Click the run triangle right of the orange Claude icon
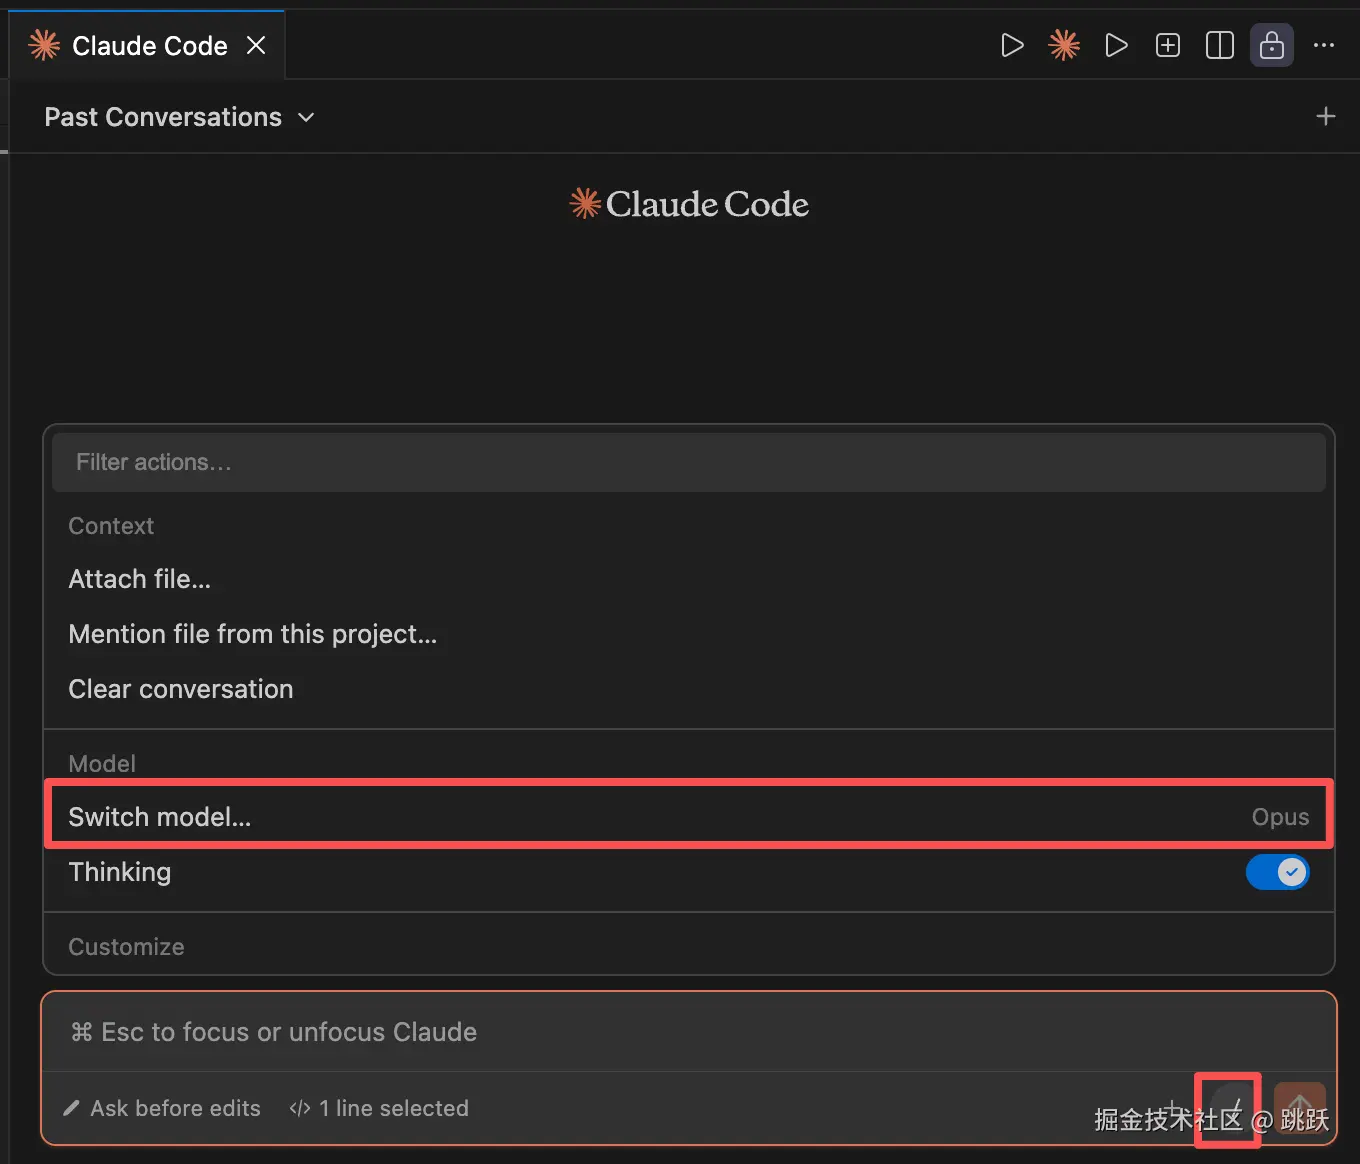 [1116, 45]
